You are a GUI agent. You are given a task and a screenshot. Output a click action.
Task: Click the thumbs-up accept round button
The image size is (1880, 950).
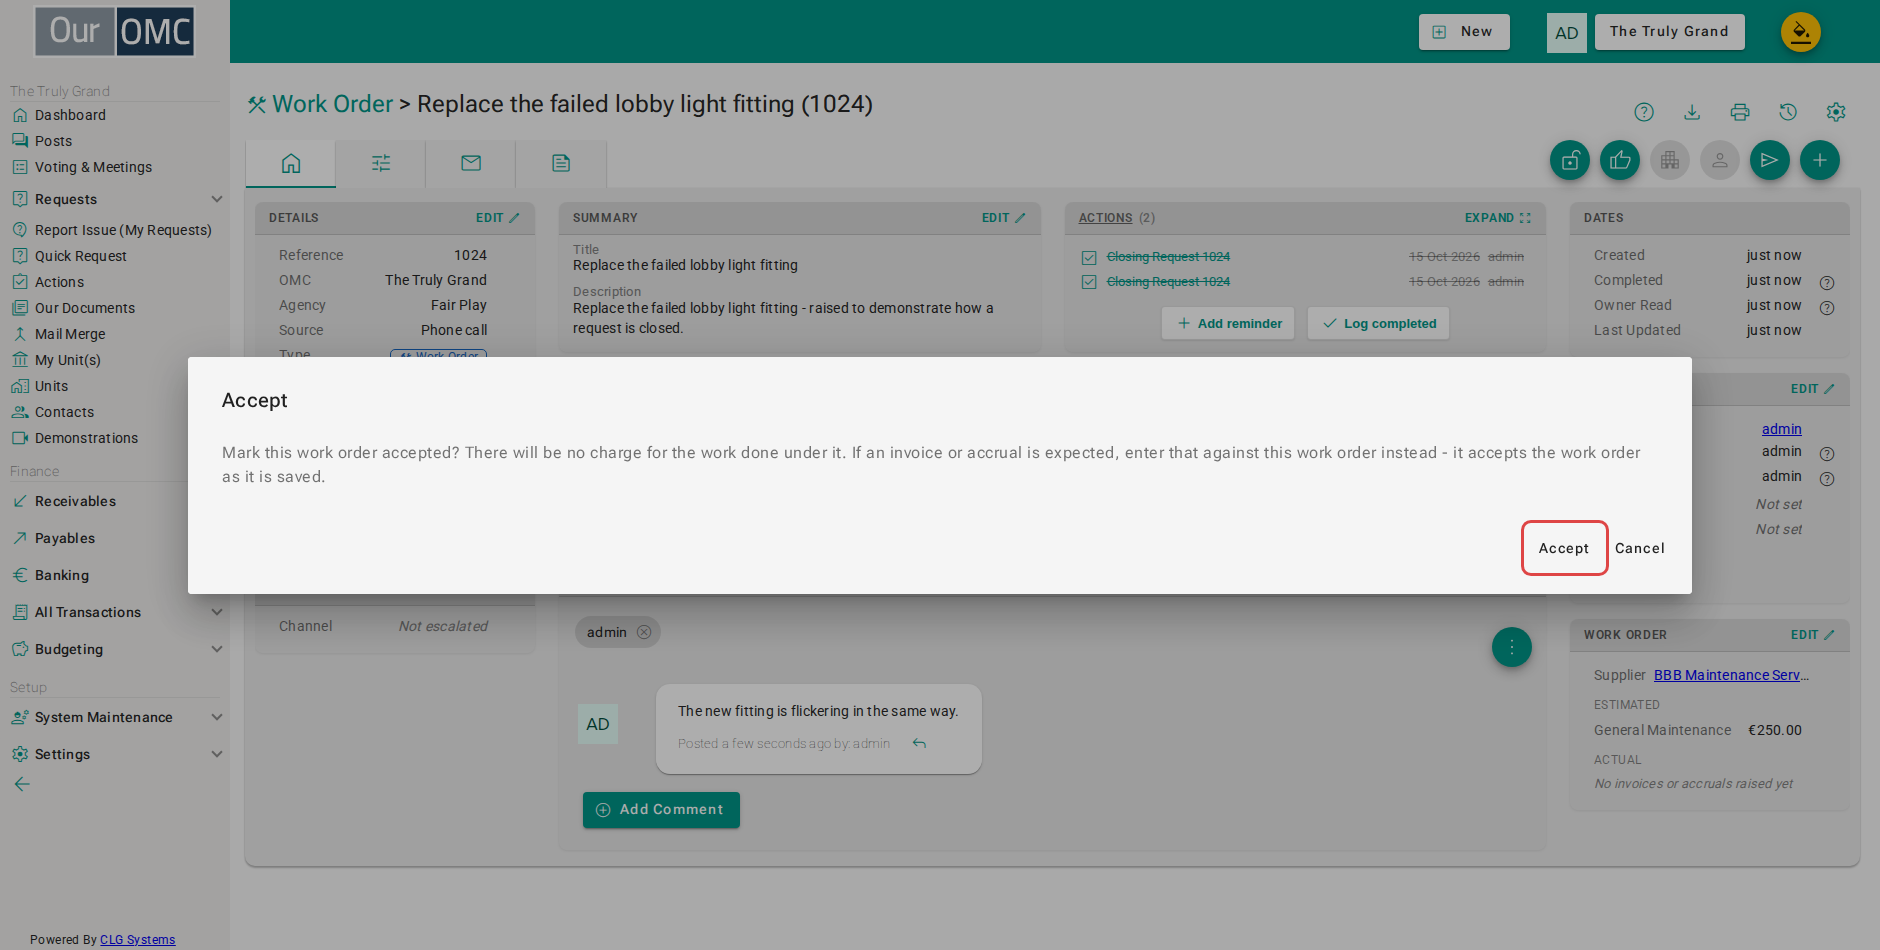pos(1620,160)
